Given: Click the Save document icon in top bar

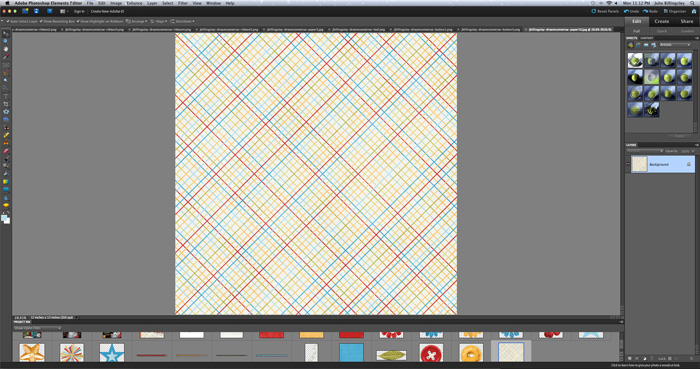Looking at the screenshot, I should point(36,11).
